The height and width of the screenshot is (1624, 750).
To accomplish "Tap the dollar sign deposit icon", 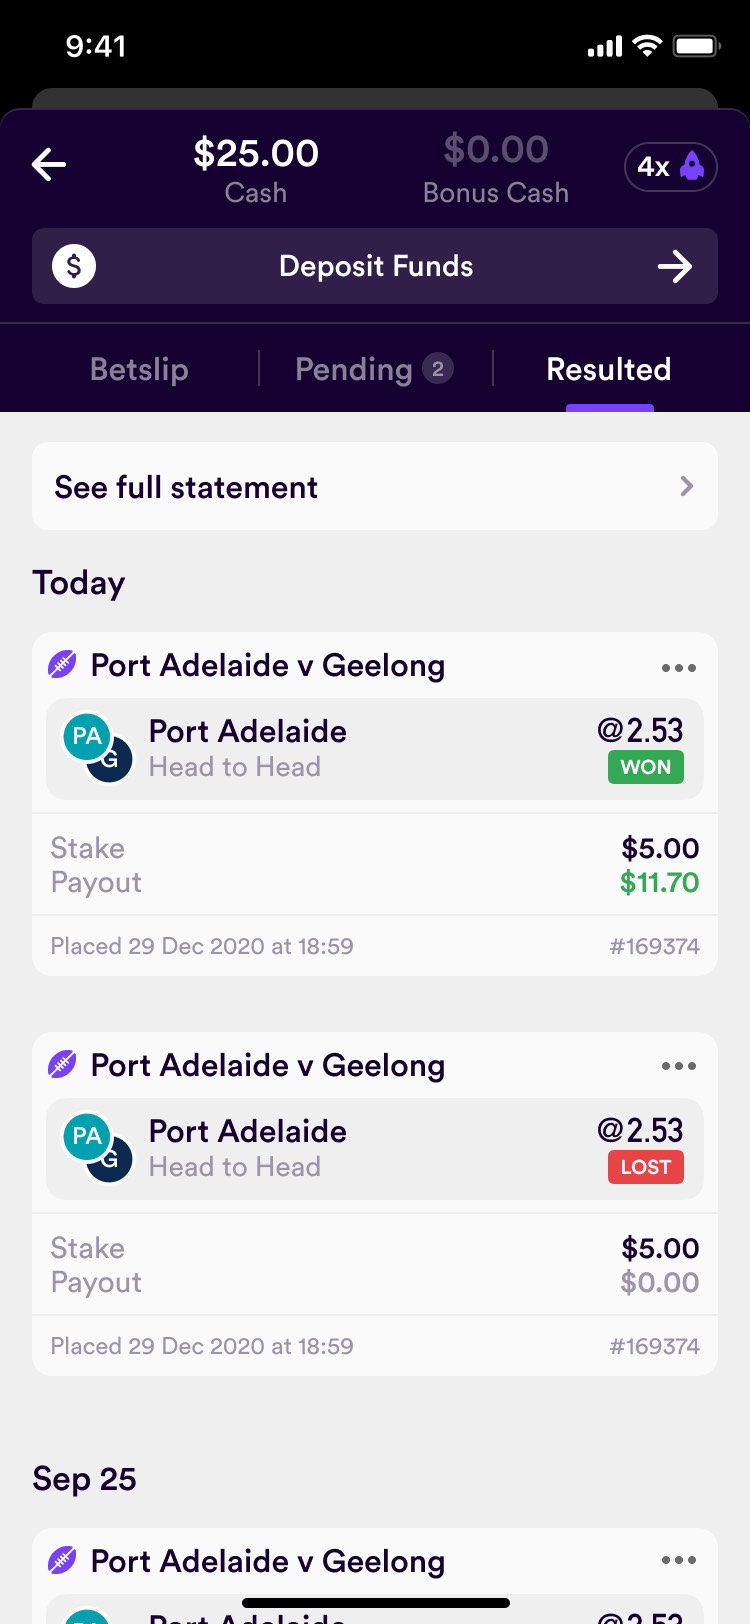I will [74, 266].
